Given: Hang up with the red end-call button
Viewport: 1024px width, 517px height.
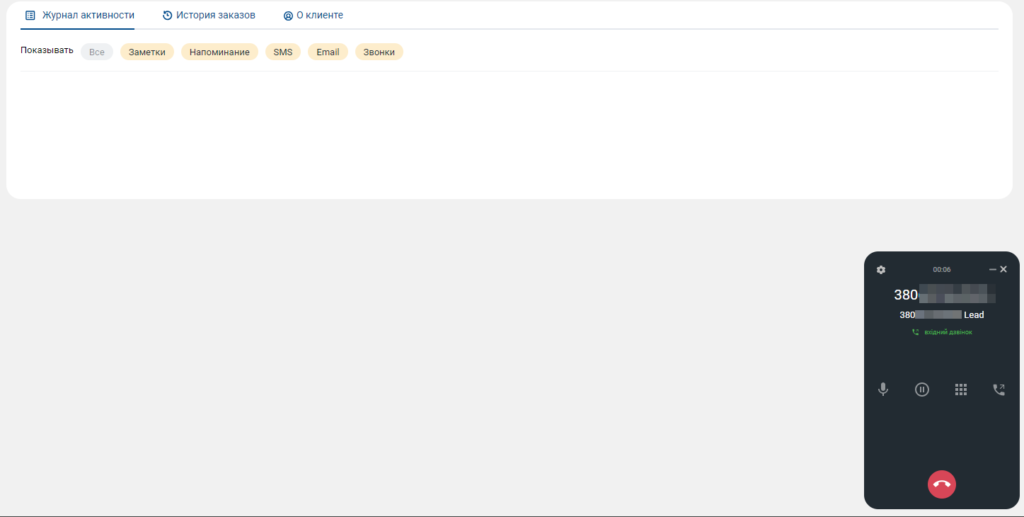Looking at the screenshot, I should click(941, 484).
